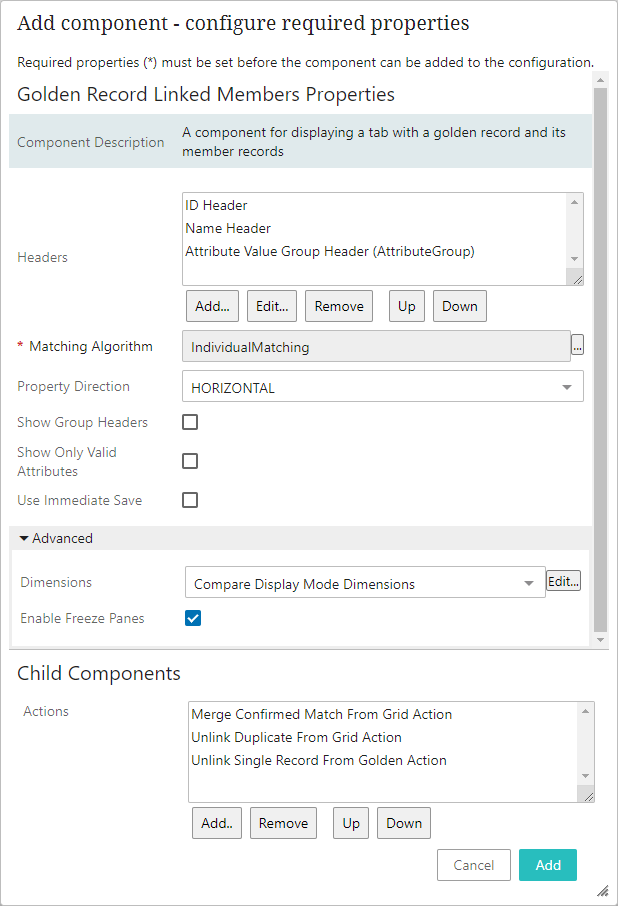Uncheck Enable Freeze Panes

coord(194,618)
